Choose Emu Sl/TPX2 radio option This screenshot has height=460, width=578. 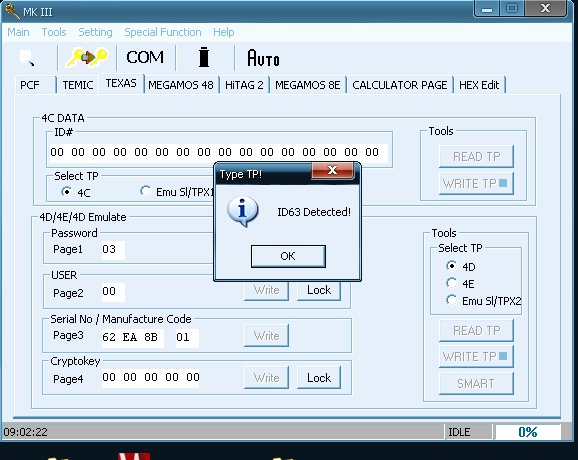(x=451, y=300)
